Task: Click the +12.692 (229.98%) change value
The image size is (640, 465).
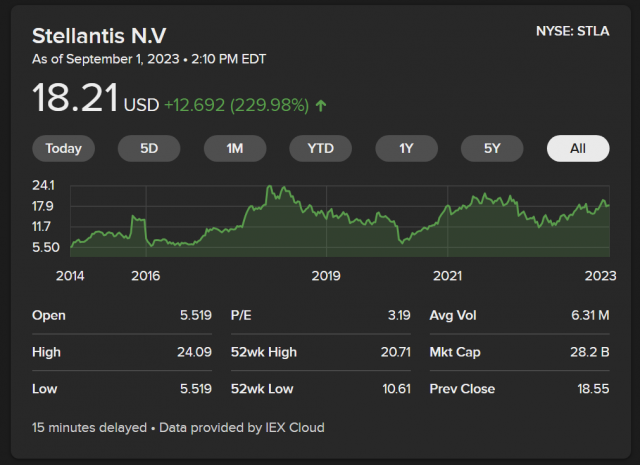Action: tap(238, 104)
